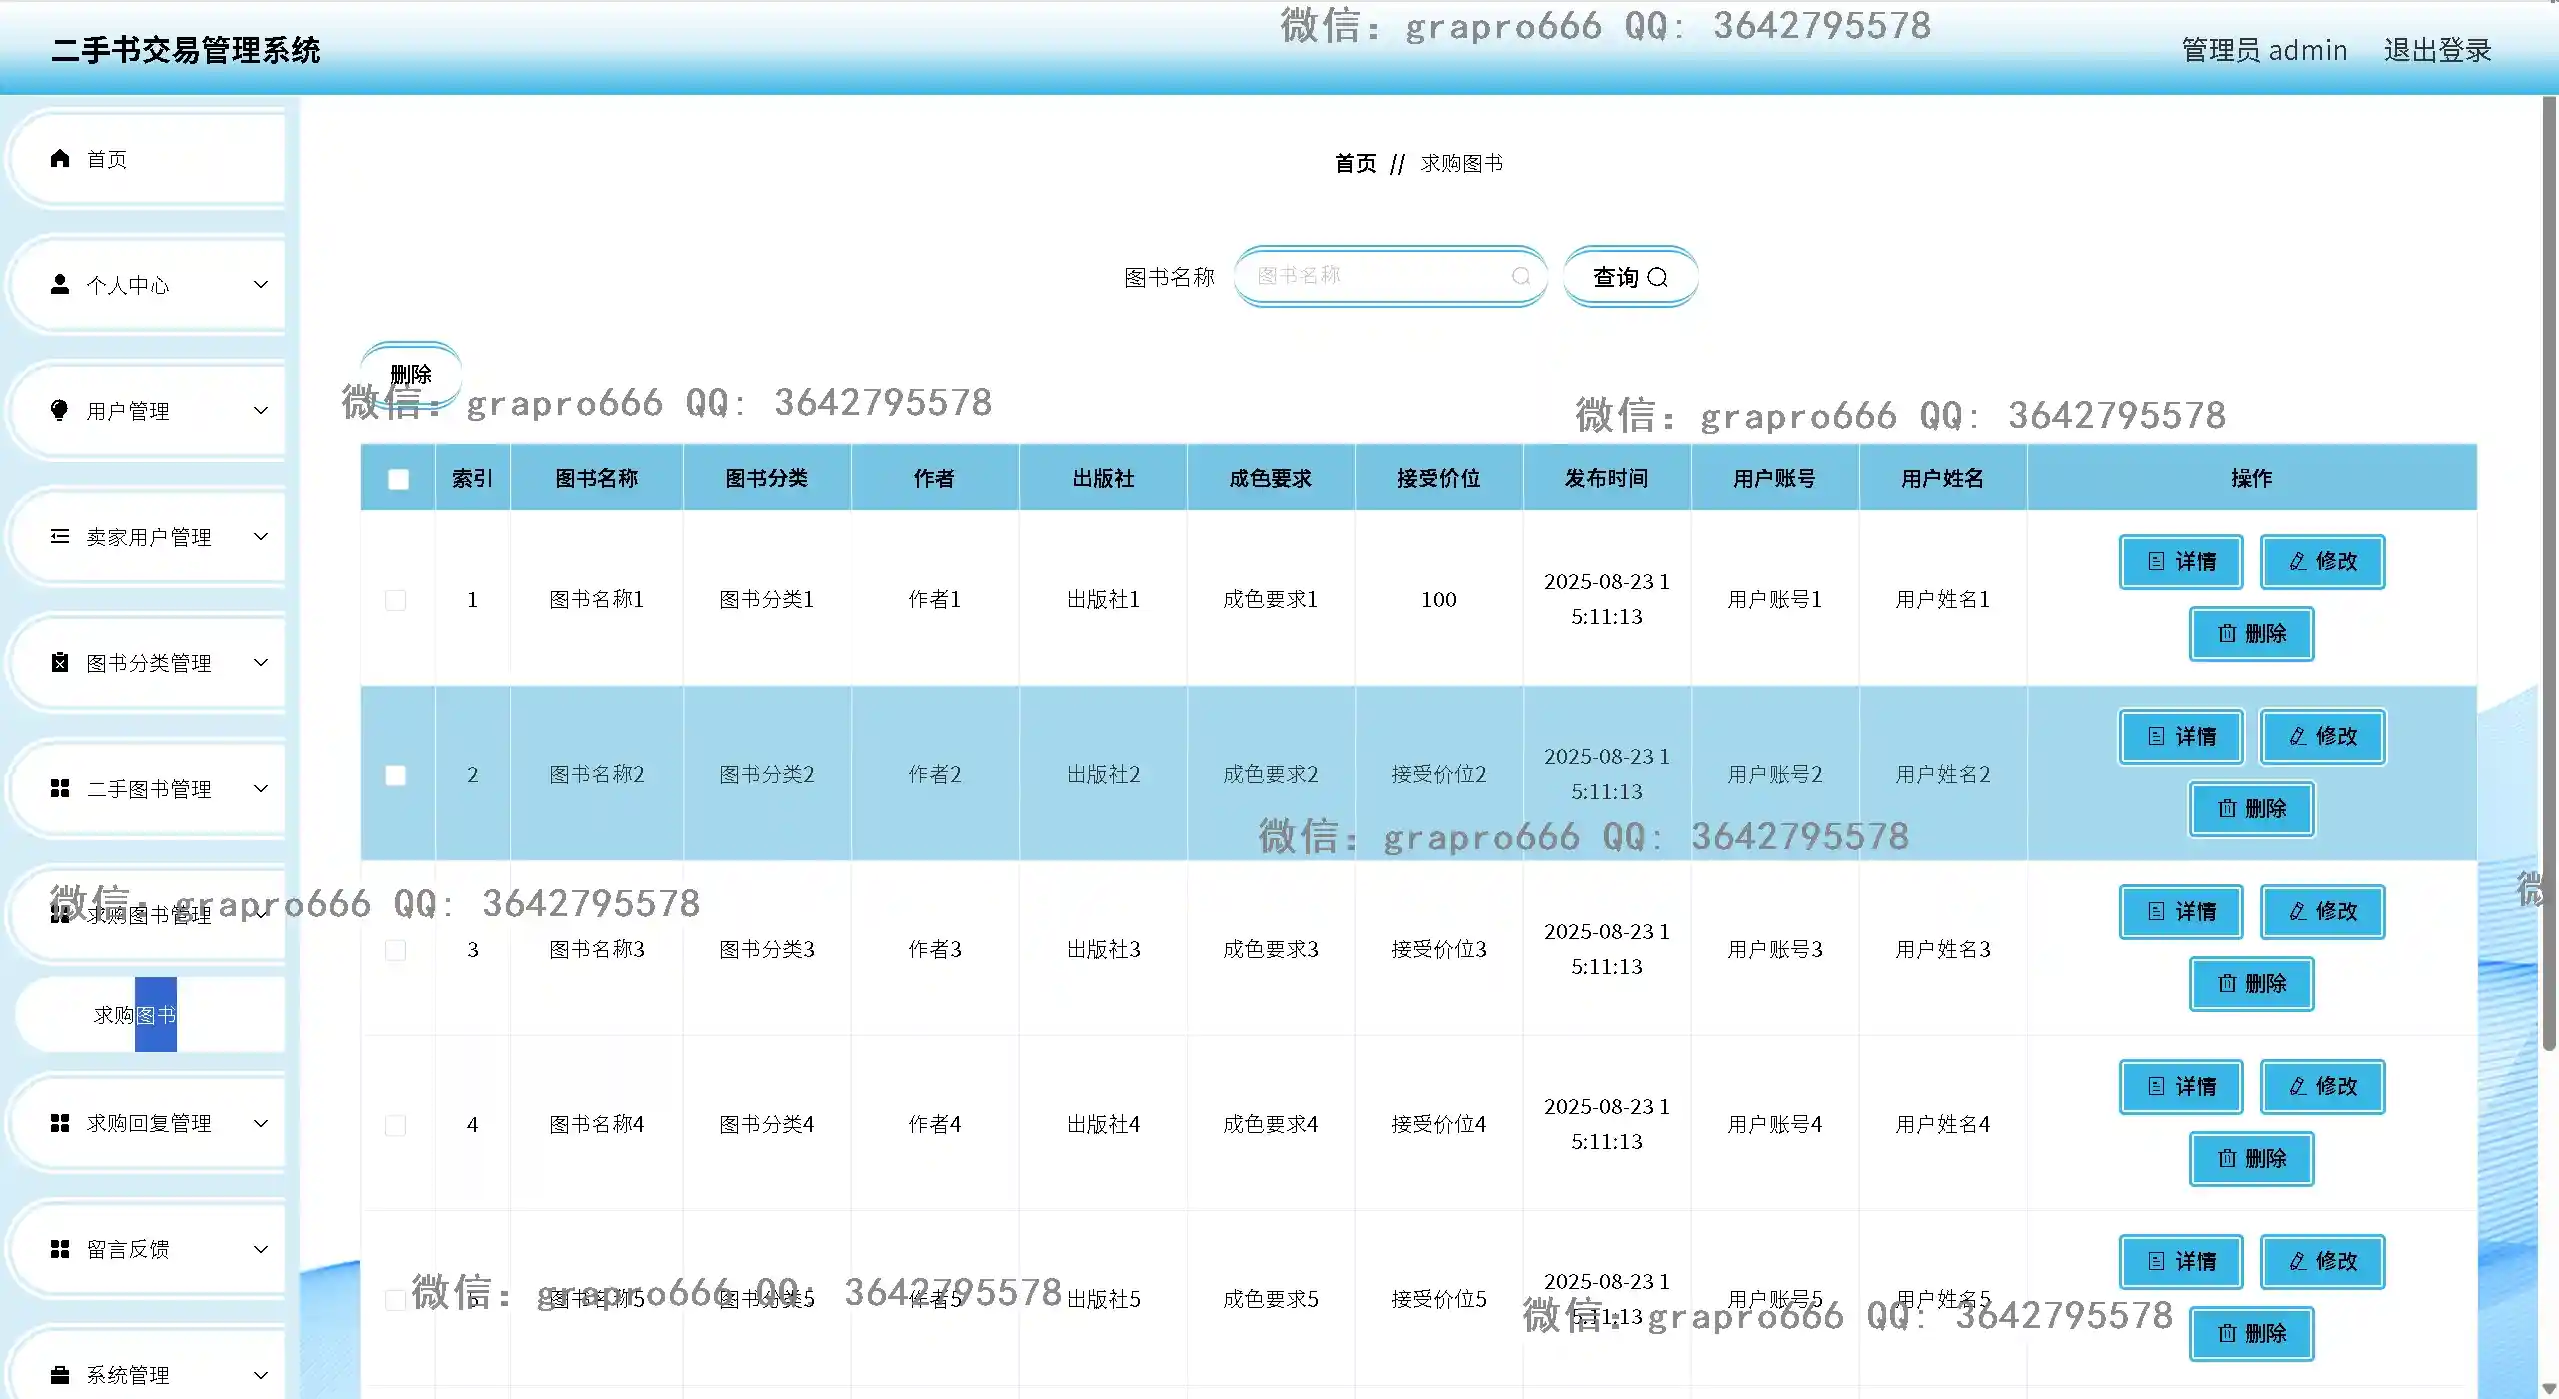
Task: Click the home icon in sidebar
Action: click(x=60, y=158)
